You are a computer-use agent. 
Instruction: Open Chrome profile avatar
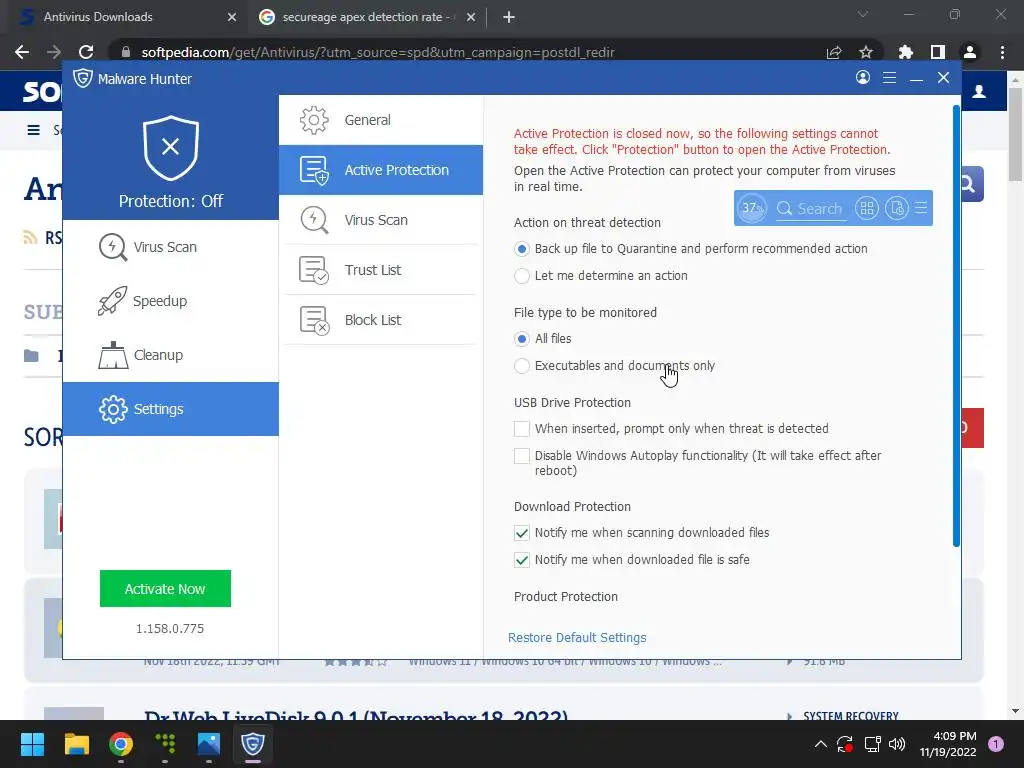pos(970,52)
